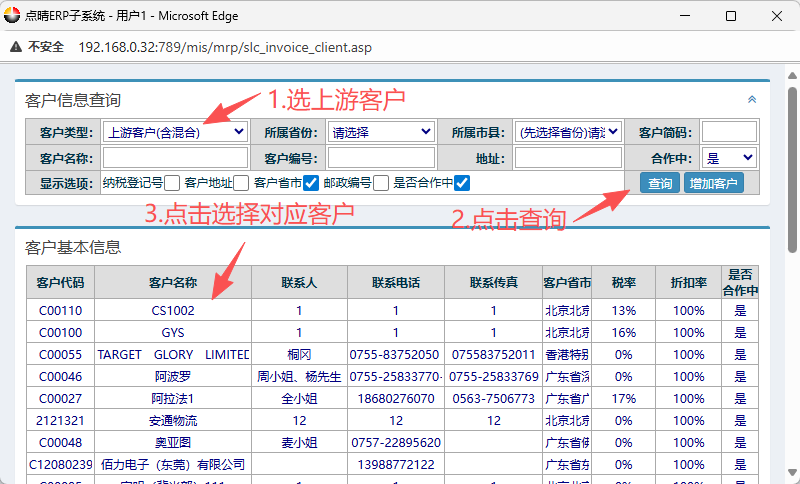Click in the customer name input field

175,158
